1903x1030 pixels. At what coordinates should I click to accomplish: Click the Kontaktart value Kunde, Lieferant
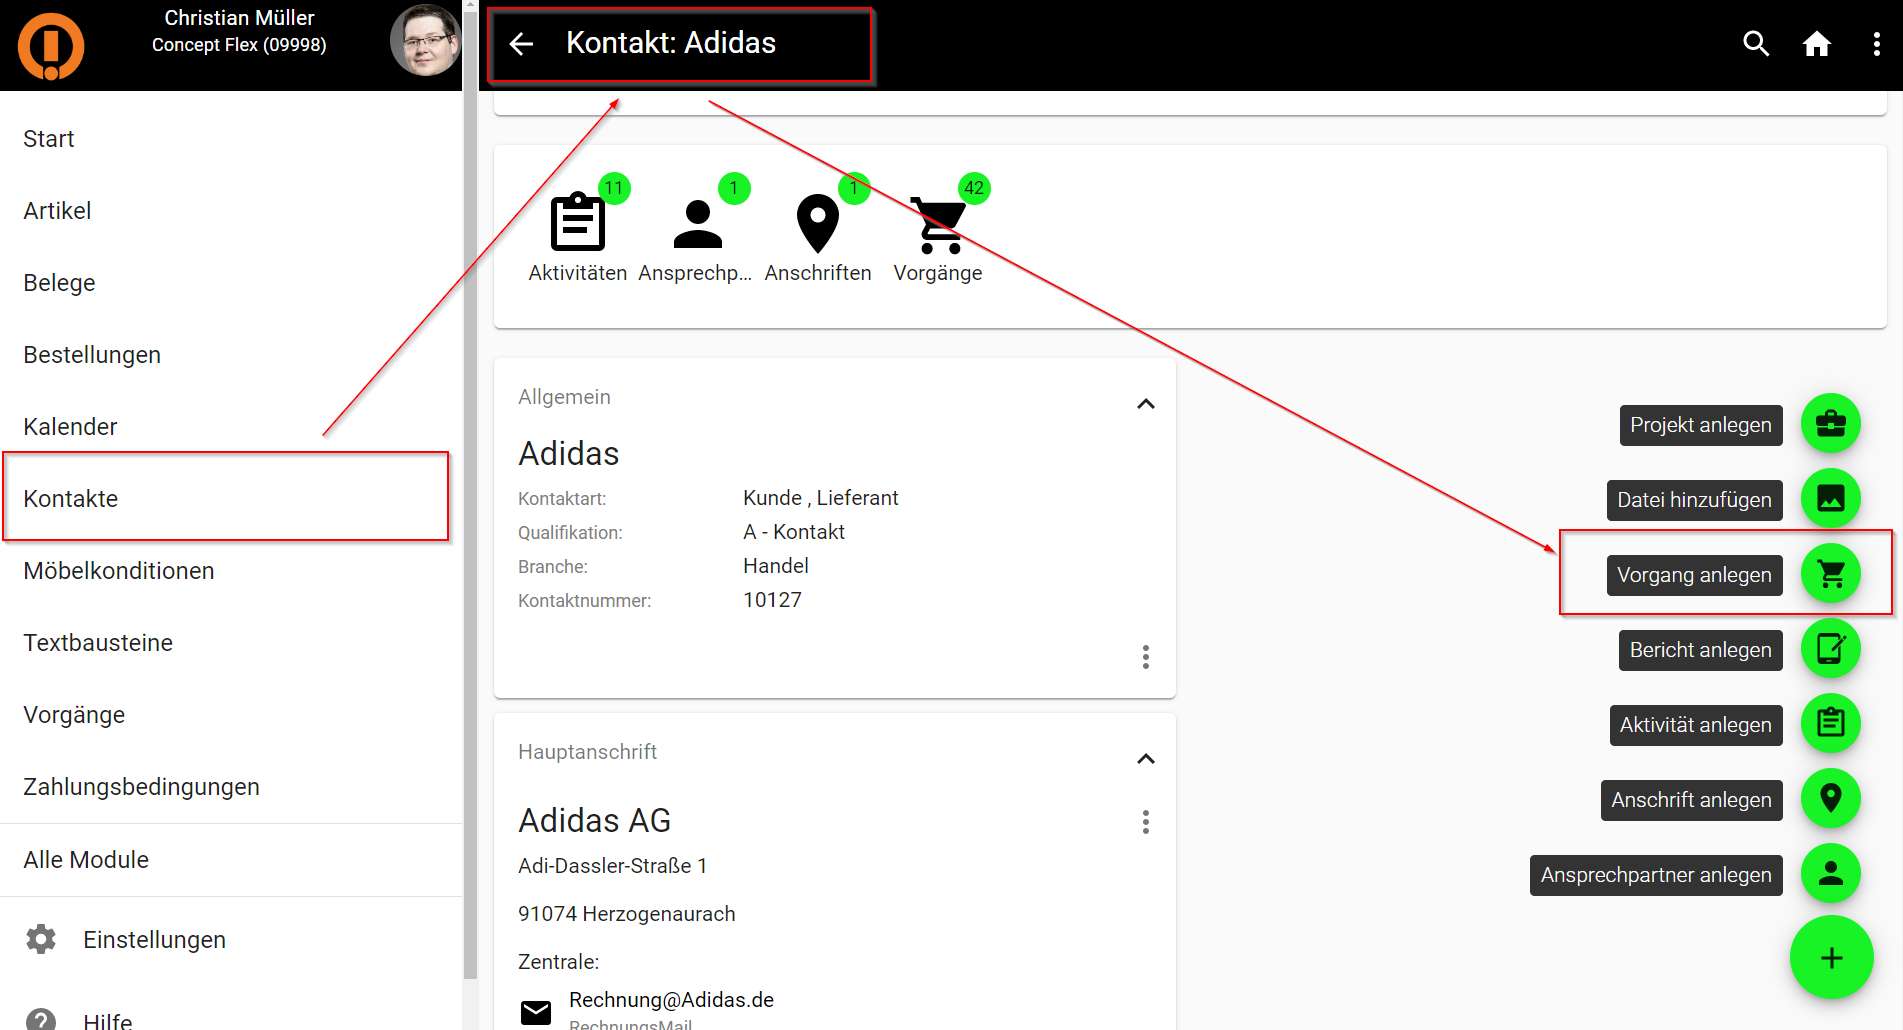[820, 498]
